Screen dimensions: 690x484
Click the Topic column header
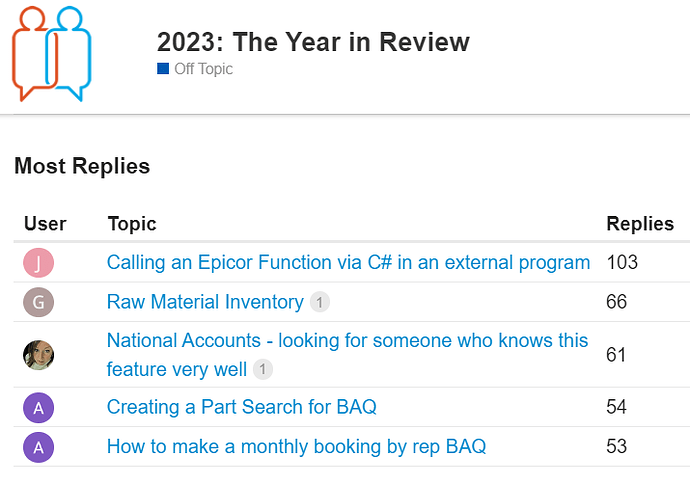click(132, 224)
